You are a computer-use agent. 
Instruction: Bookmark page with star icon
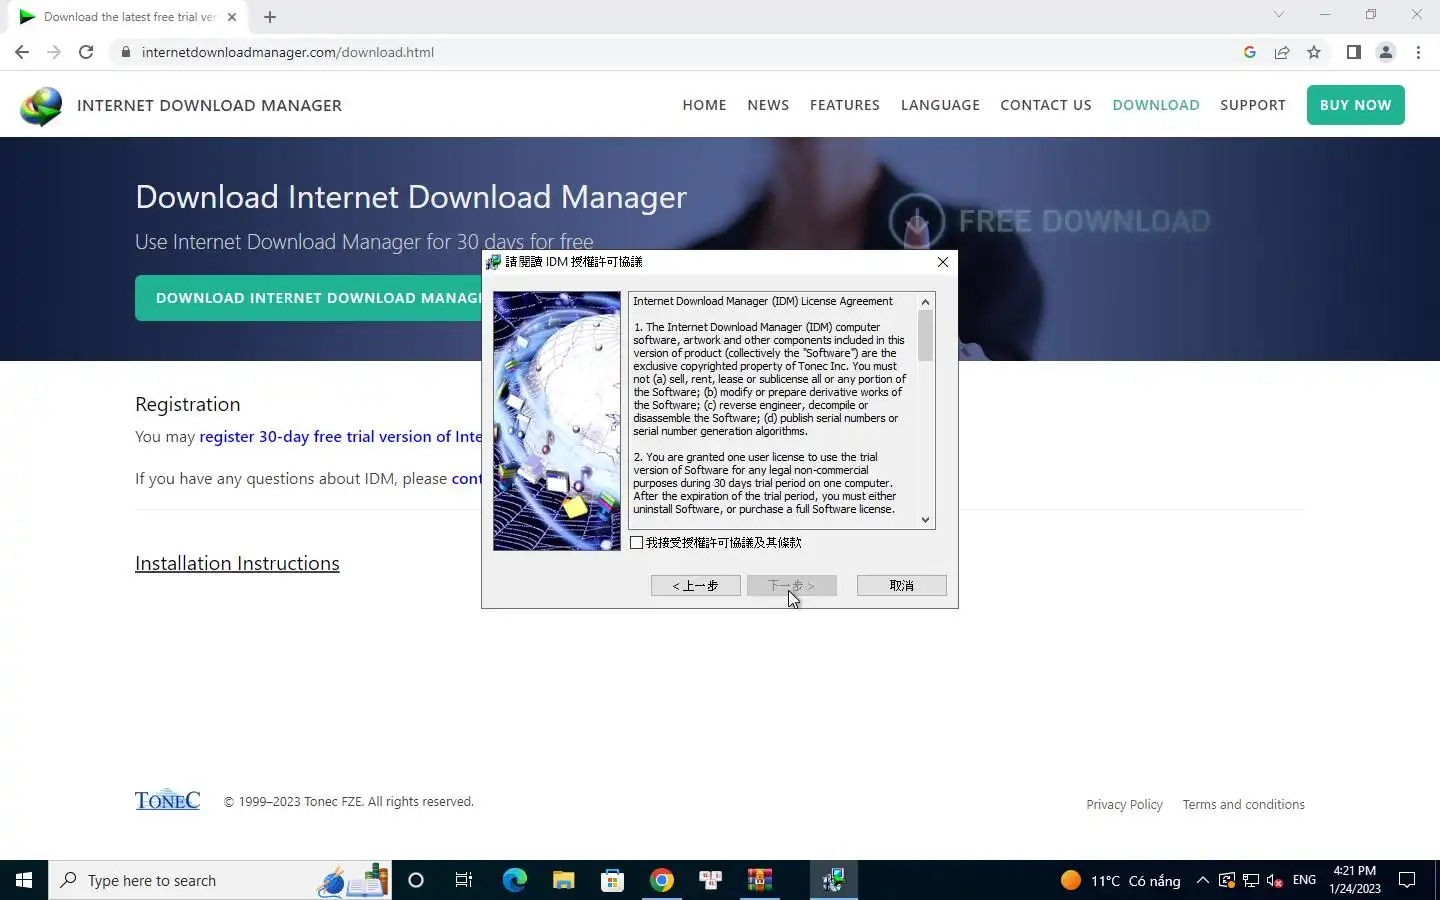coord(1314,52)
